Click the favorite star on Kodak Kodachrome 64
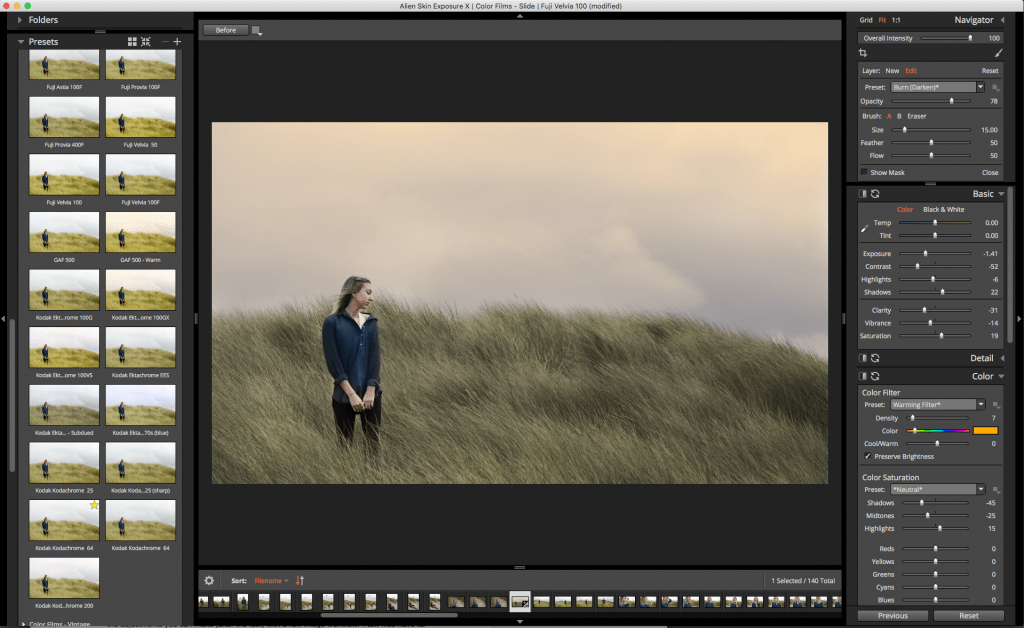The width and height of the screenshot is (1024, 628). [94, 507]
